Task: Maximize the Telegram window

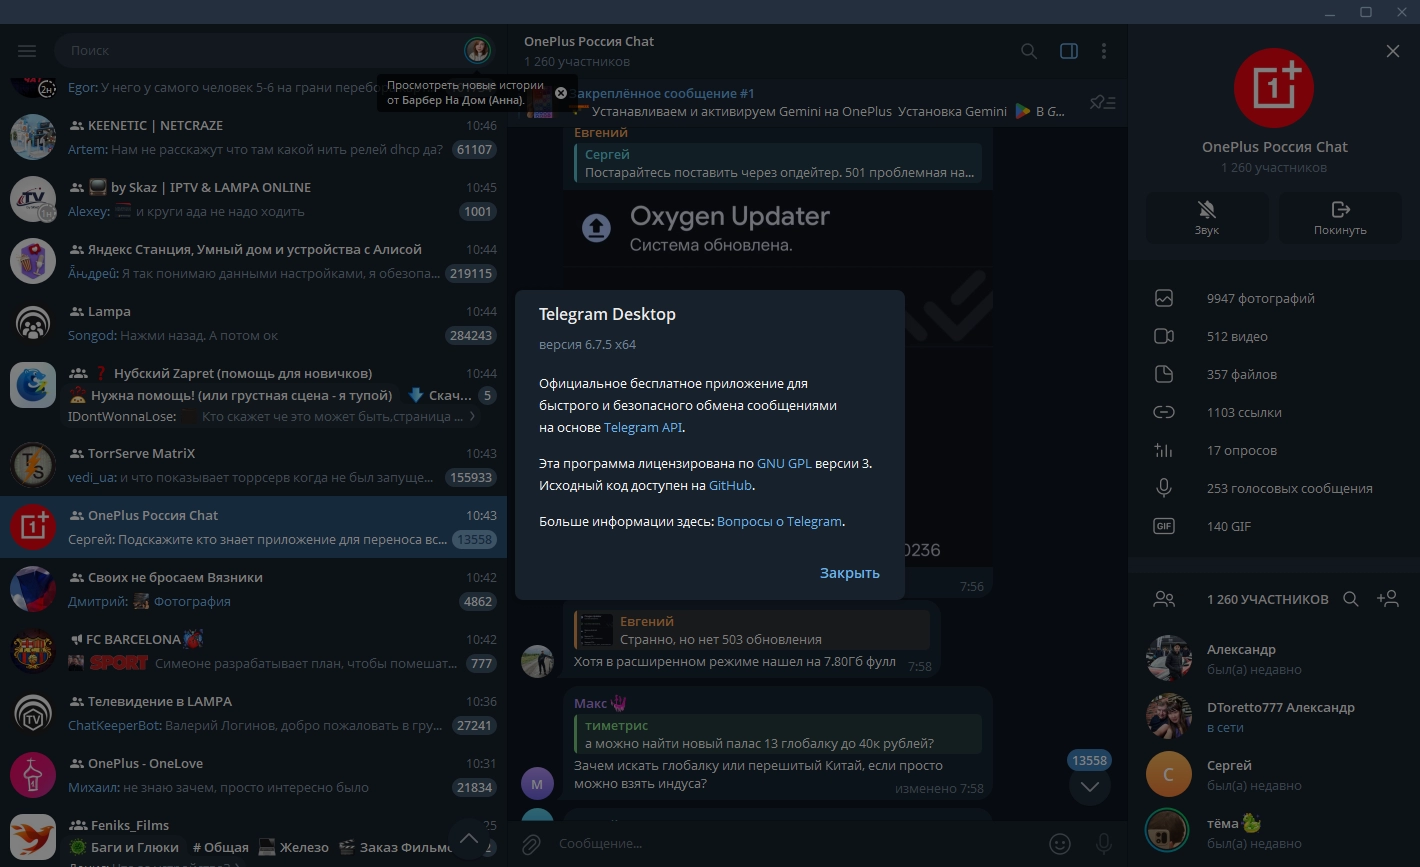Action: [1366, 12]
